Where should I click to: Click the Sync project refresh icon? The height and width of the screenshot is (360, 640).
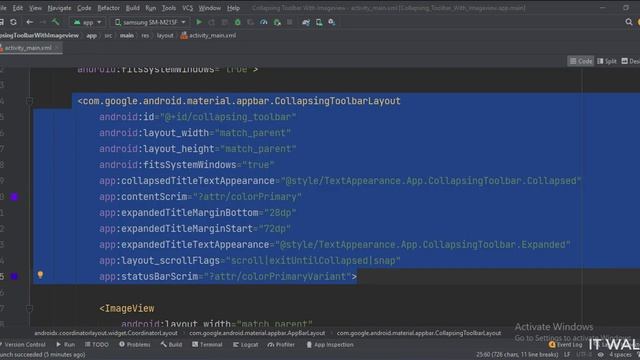13,22
